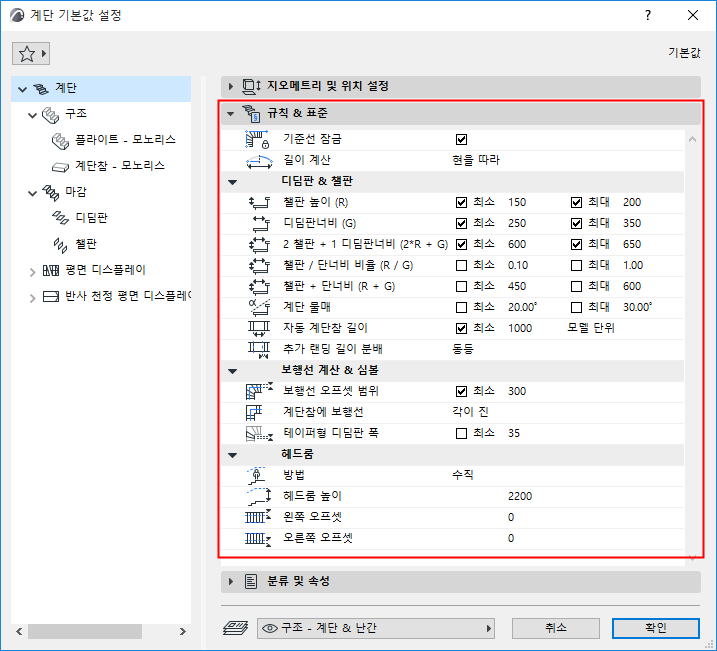
Task: Expand the 지오메트리 및 위치 설정 panel
Action: 231,86
